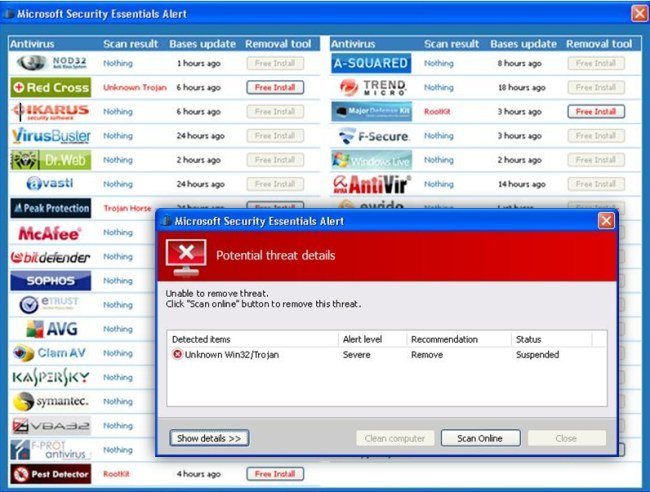Click the VirusBuster logo
Viewport: 650px width, 492px height.
click(x=51, y=136)
